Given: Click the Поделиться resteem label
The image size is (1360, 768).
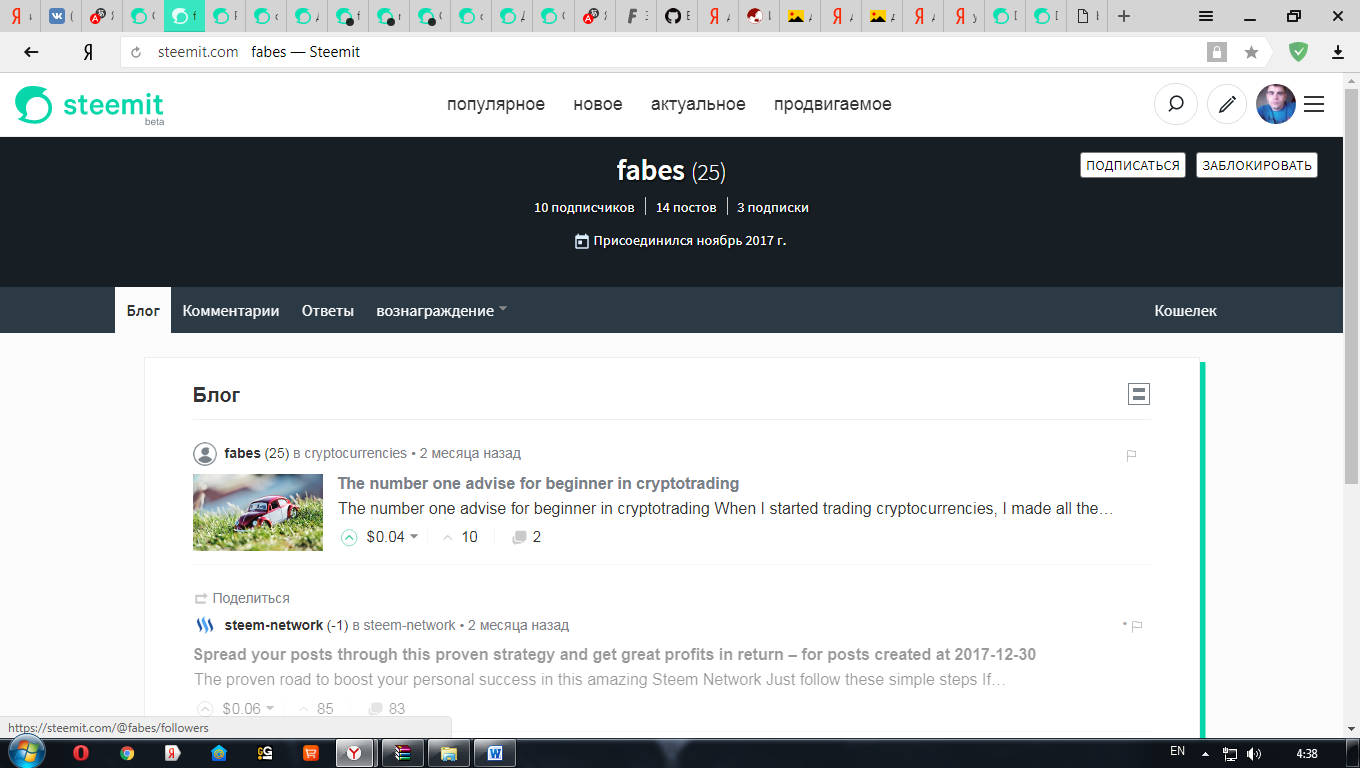Looking at the screenshot, I should [250, 598].
